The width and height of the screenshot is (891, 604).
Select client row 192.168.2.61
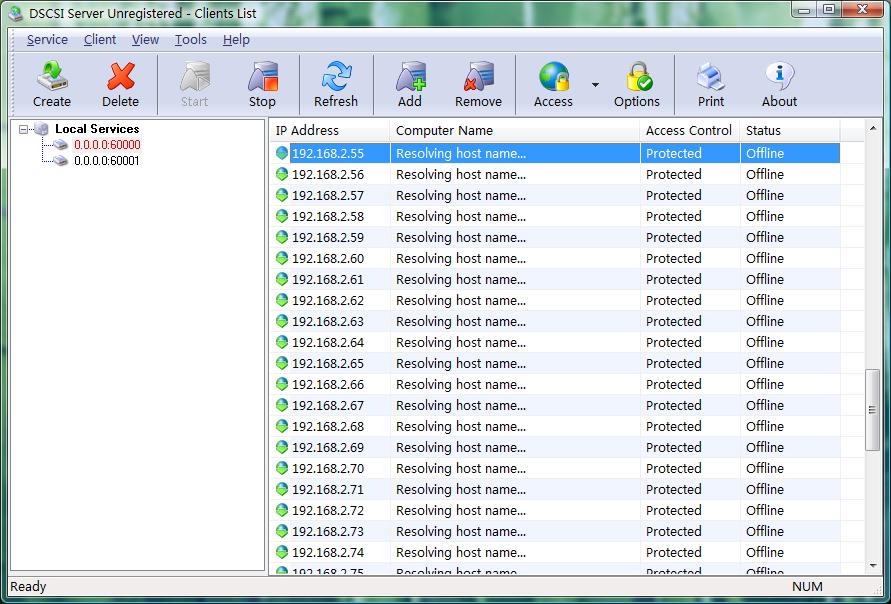tap(555, 280)
